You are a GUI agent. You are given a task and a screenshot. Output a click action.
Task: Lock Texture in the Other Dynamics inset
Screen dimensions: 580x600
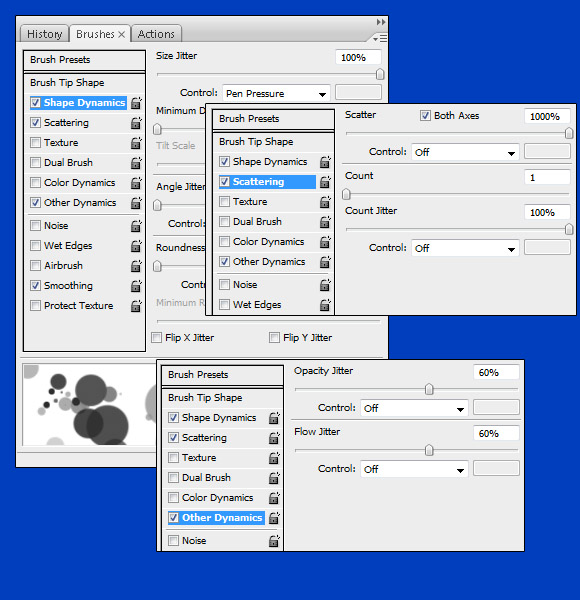pos(274,458)
